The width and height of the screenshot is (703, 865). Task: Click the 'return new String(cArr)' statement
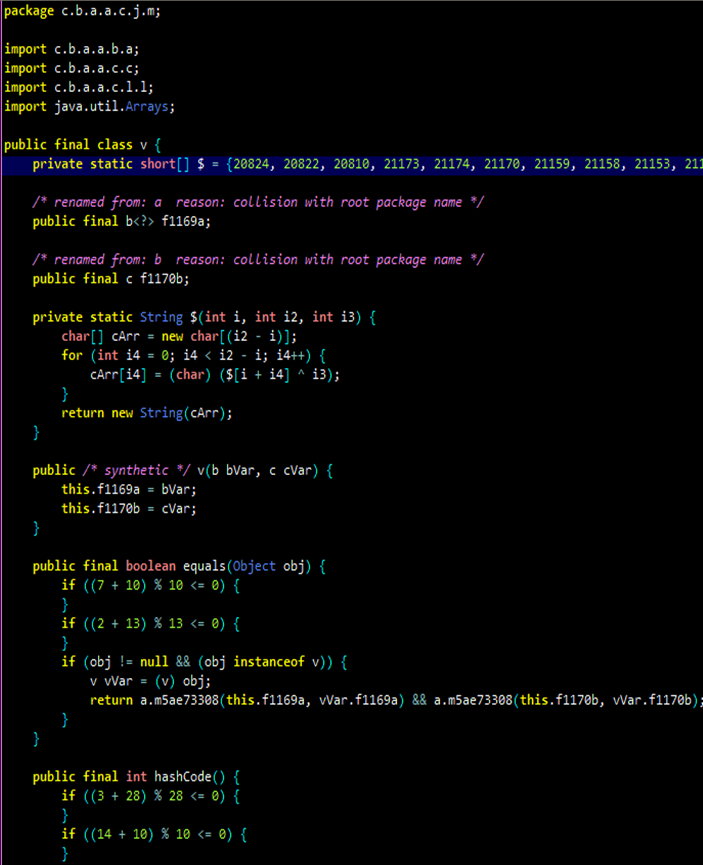147,413
